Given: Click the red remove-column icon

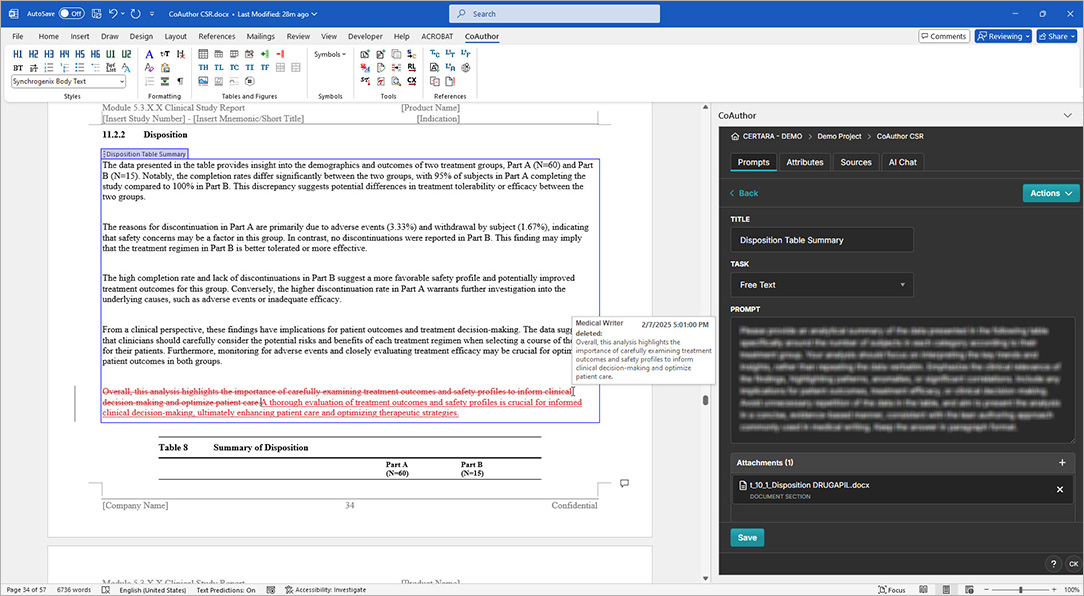Looking at the screenshot, I should [x=281, y=54].
